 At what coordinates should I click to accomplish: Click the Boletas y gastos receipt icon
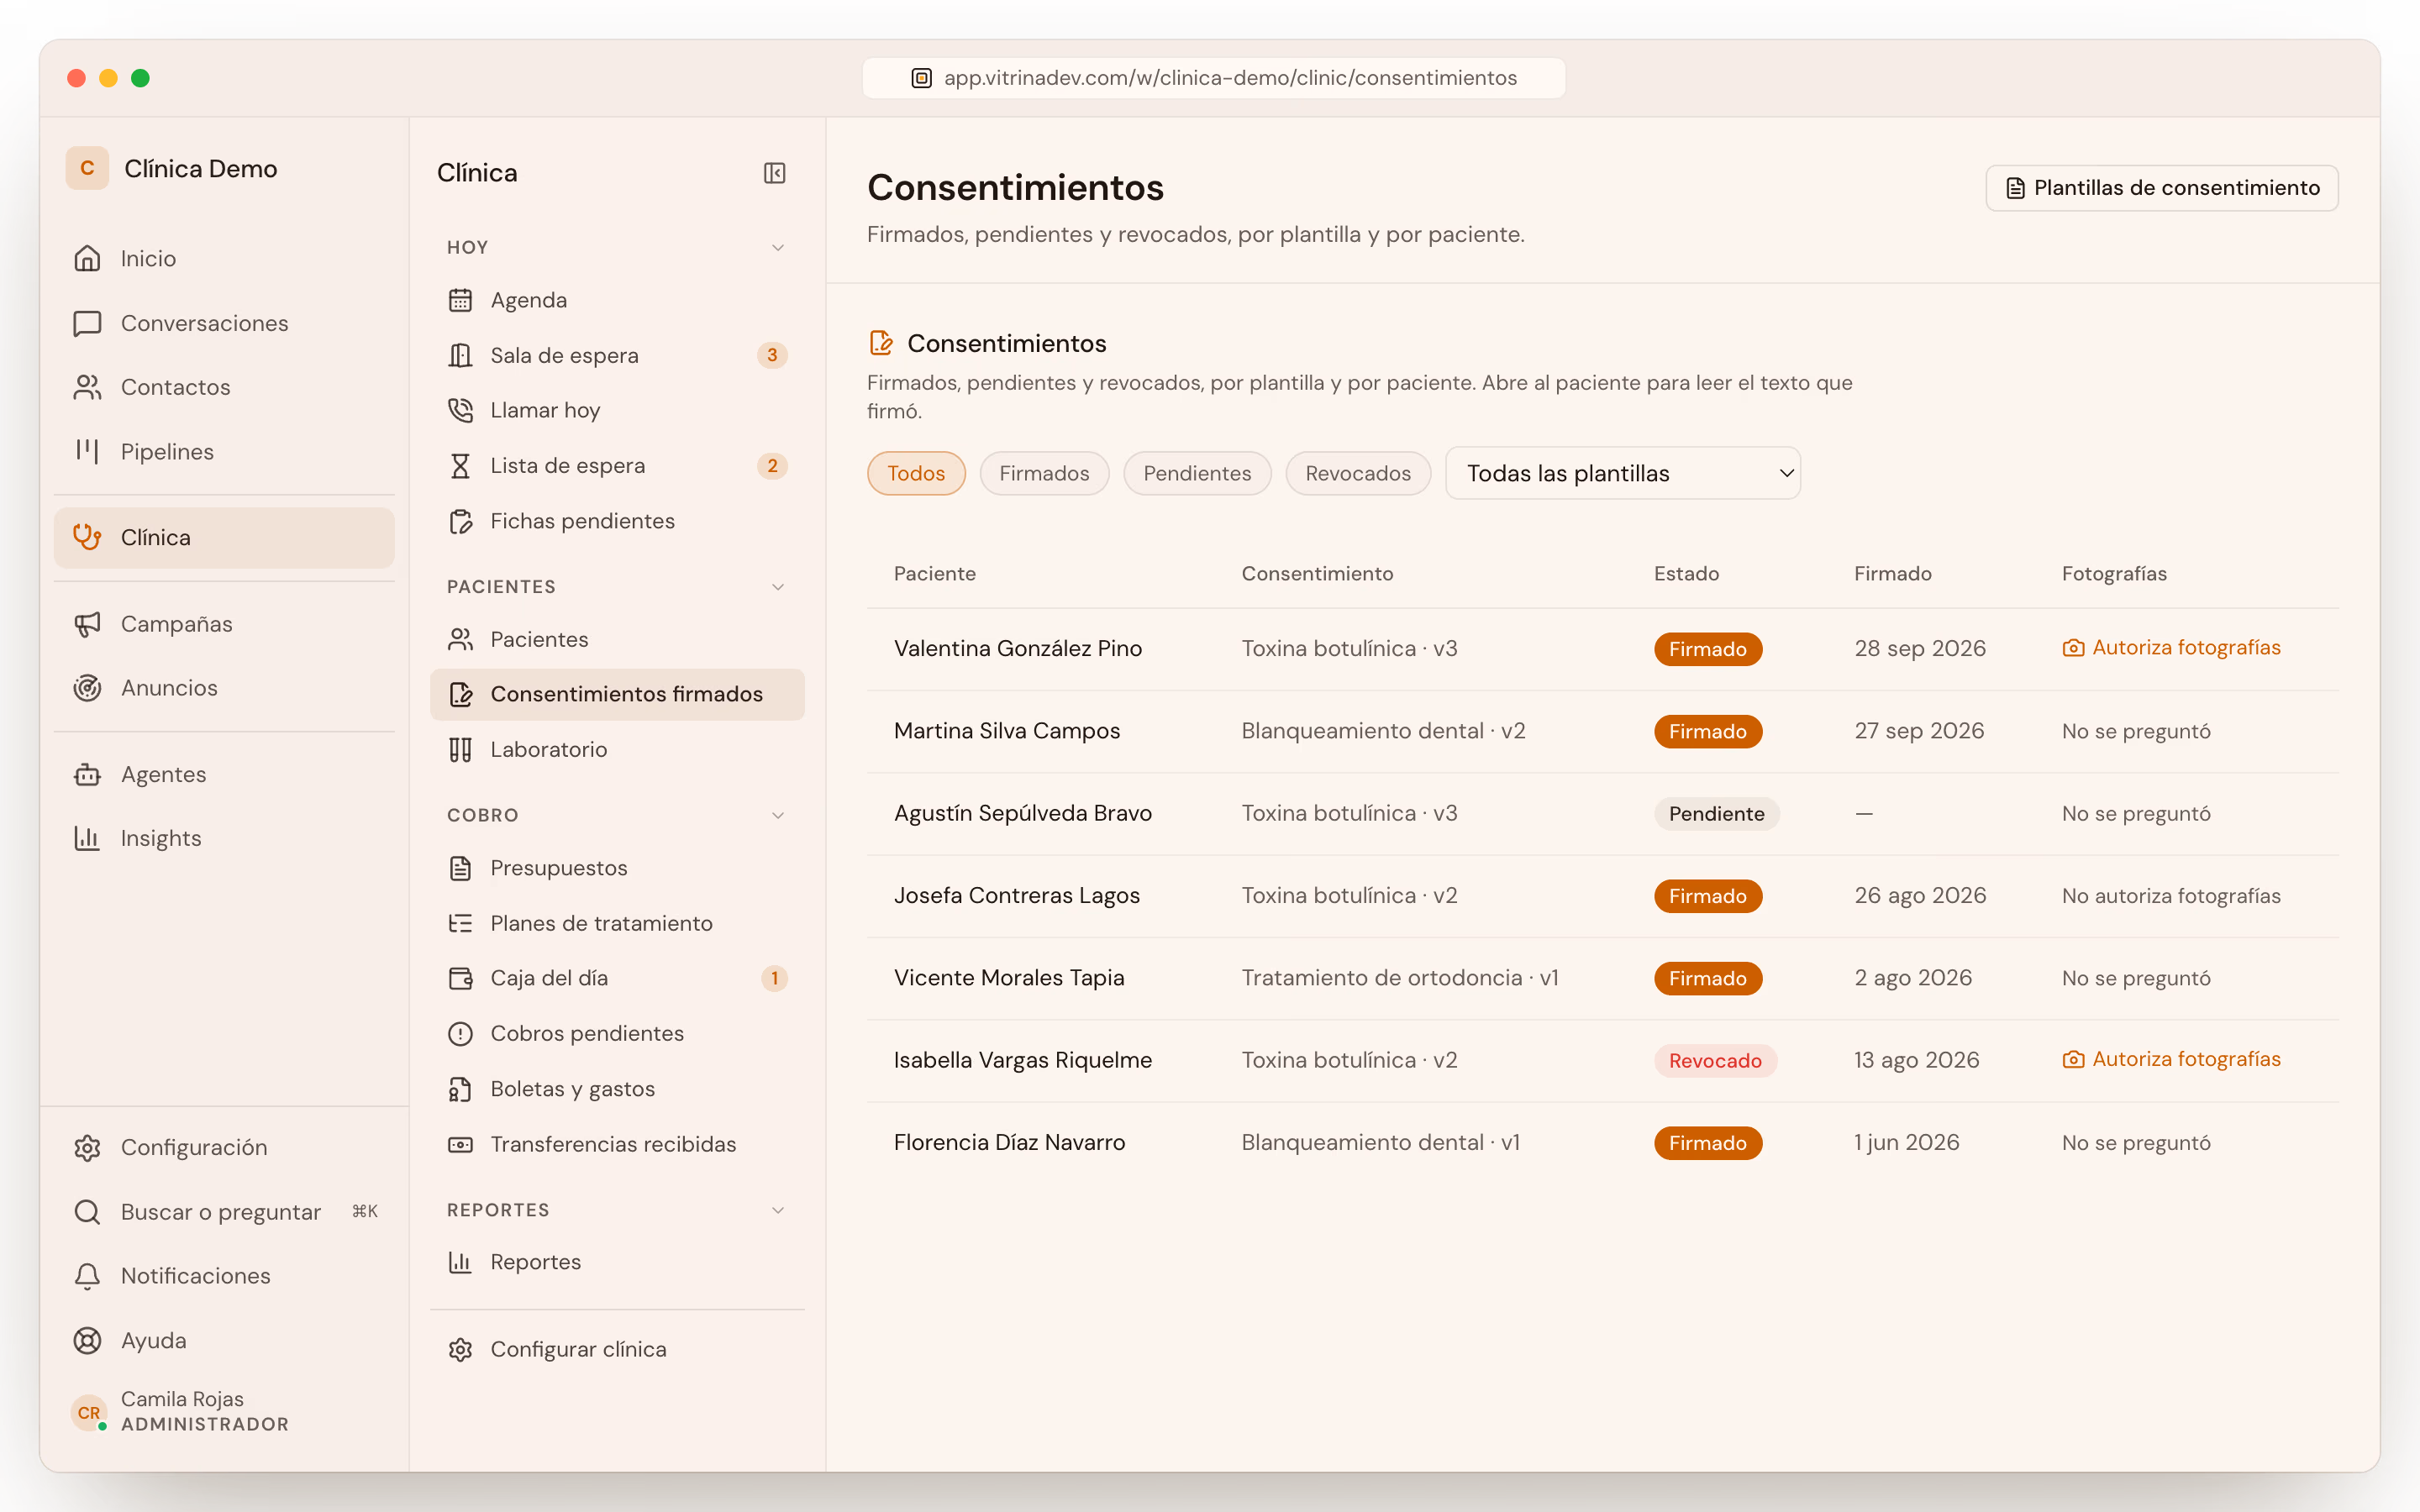click(460, 1089)
